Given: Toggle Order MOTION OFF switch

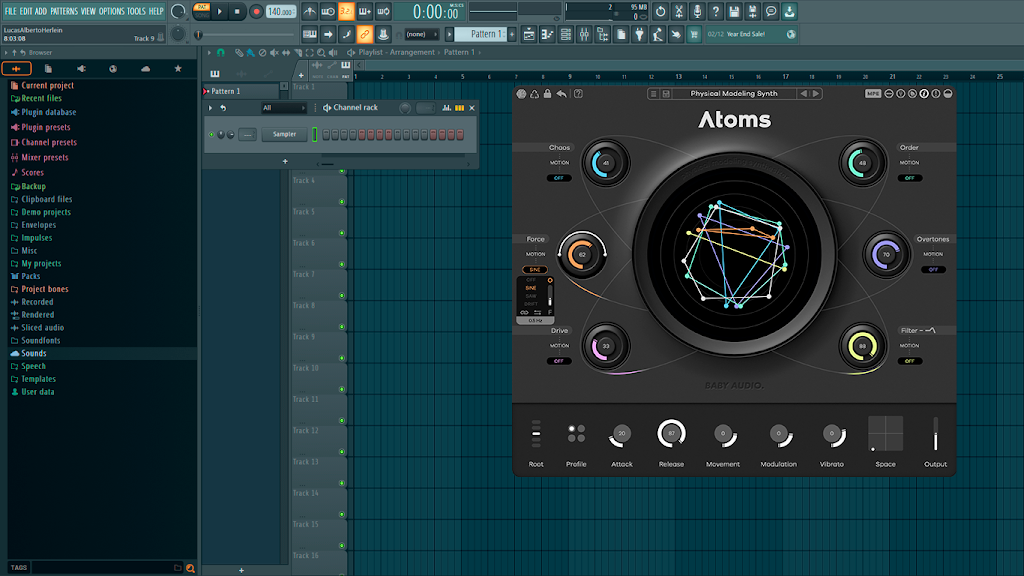Looking at the screenshot, I should [910, 178].
